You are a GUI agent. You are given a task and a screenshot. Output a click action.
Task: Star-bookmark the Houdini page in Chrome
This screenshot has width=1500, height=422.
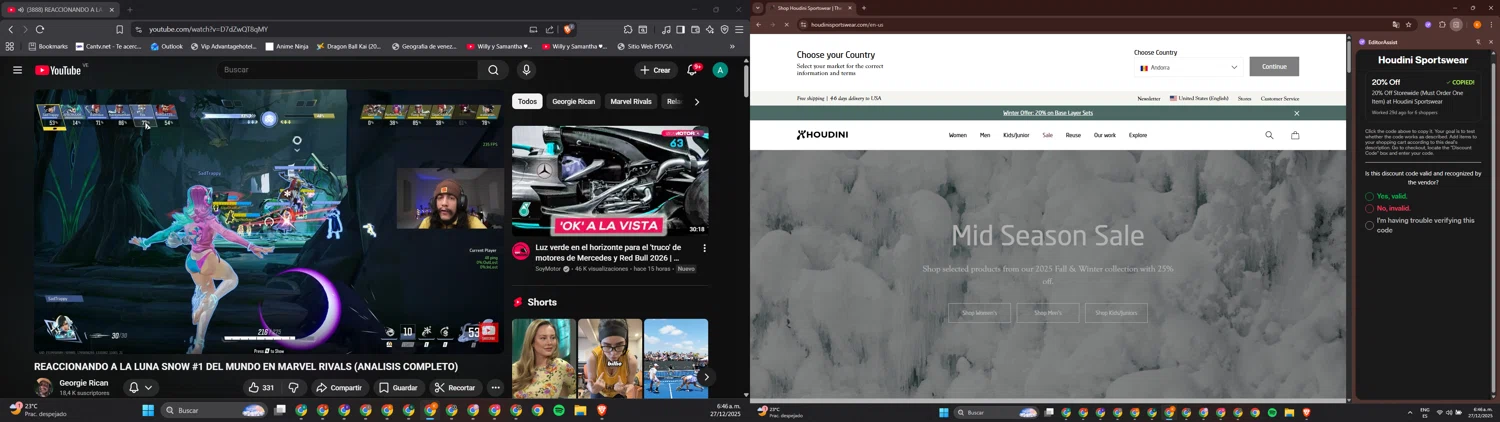pyautogui.click(x=1408, y=25)
